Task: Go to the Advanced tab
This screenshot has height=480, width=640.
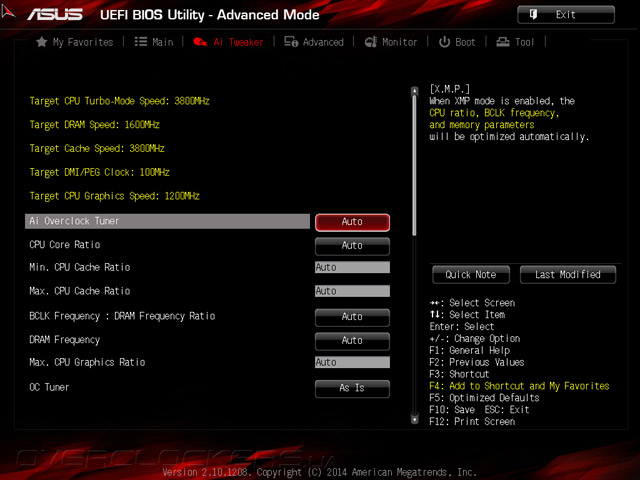Action: click(x=323, y=42)
